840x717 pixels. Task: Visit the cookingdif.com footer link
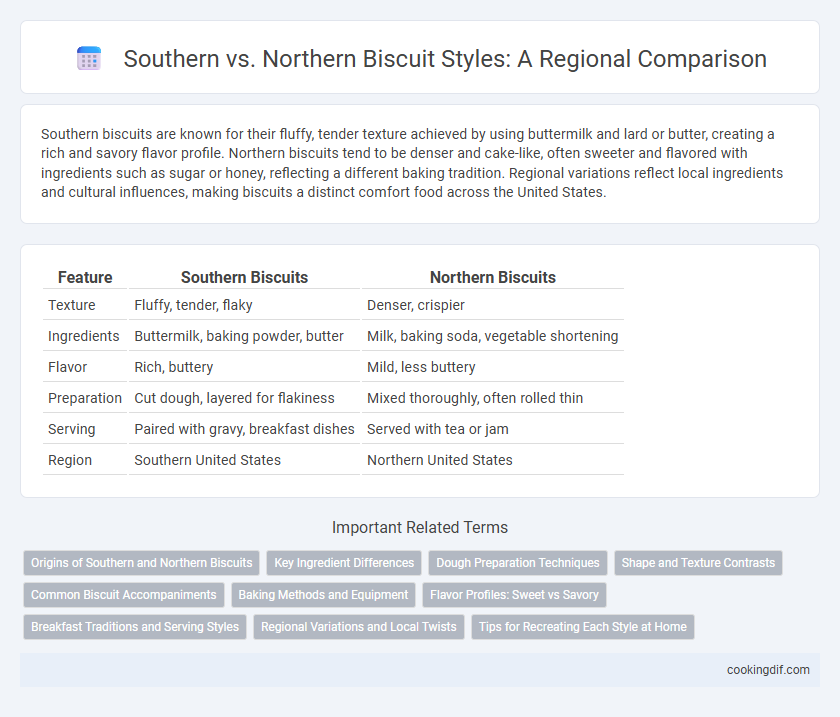click(768, 670)
